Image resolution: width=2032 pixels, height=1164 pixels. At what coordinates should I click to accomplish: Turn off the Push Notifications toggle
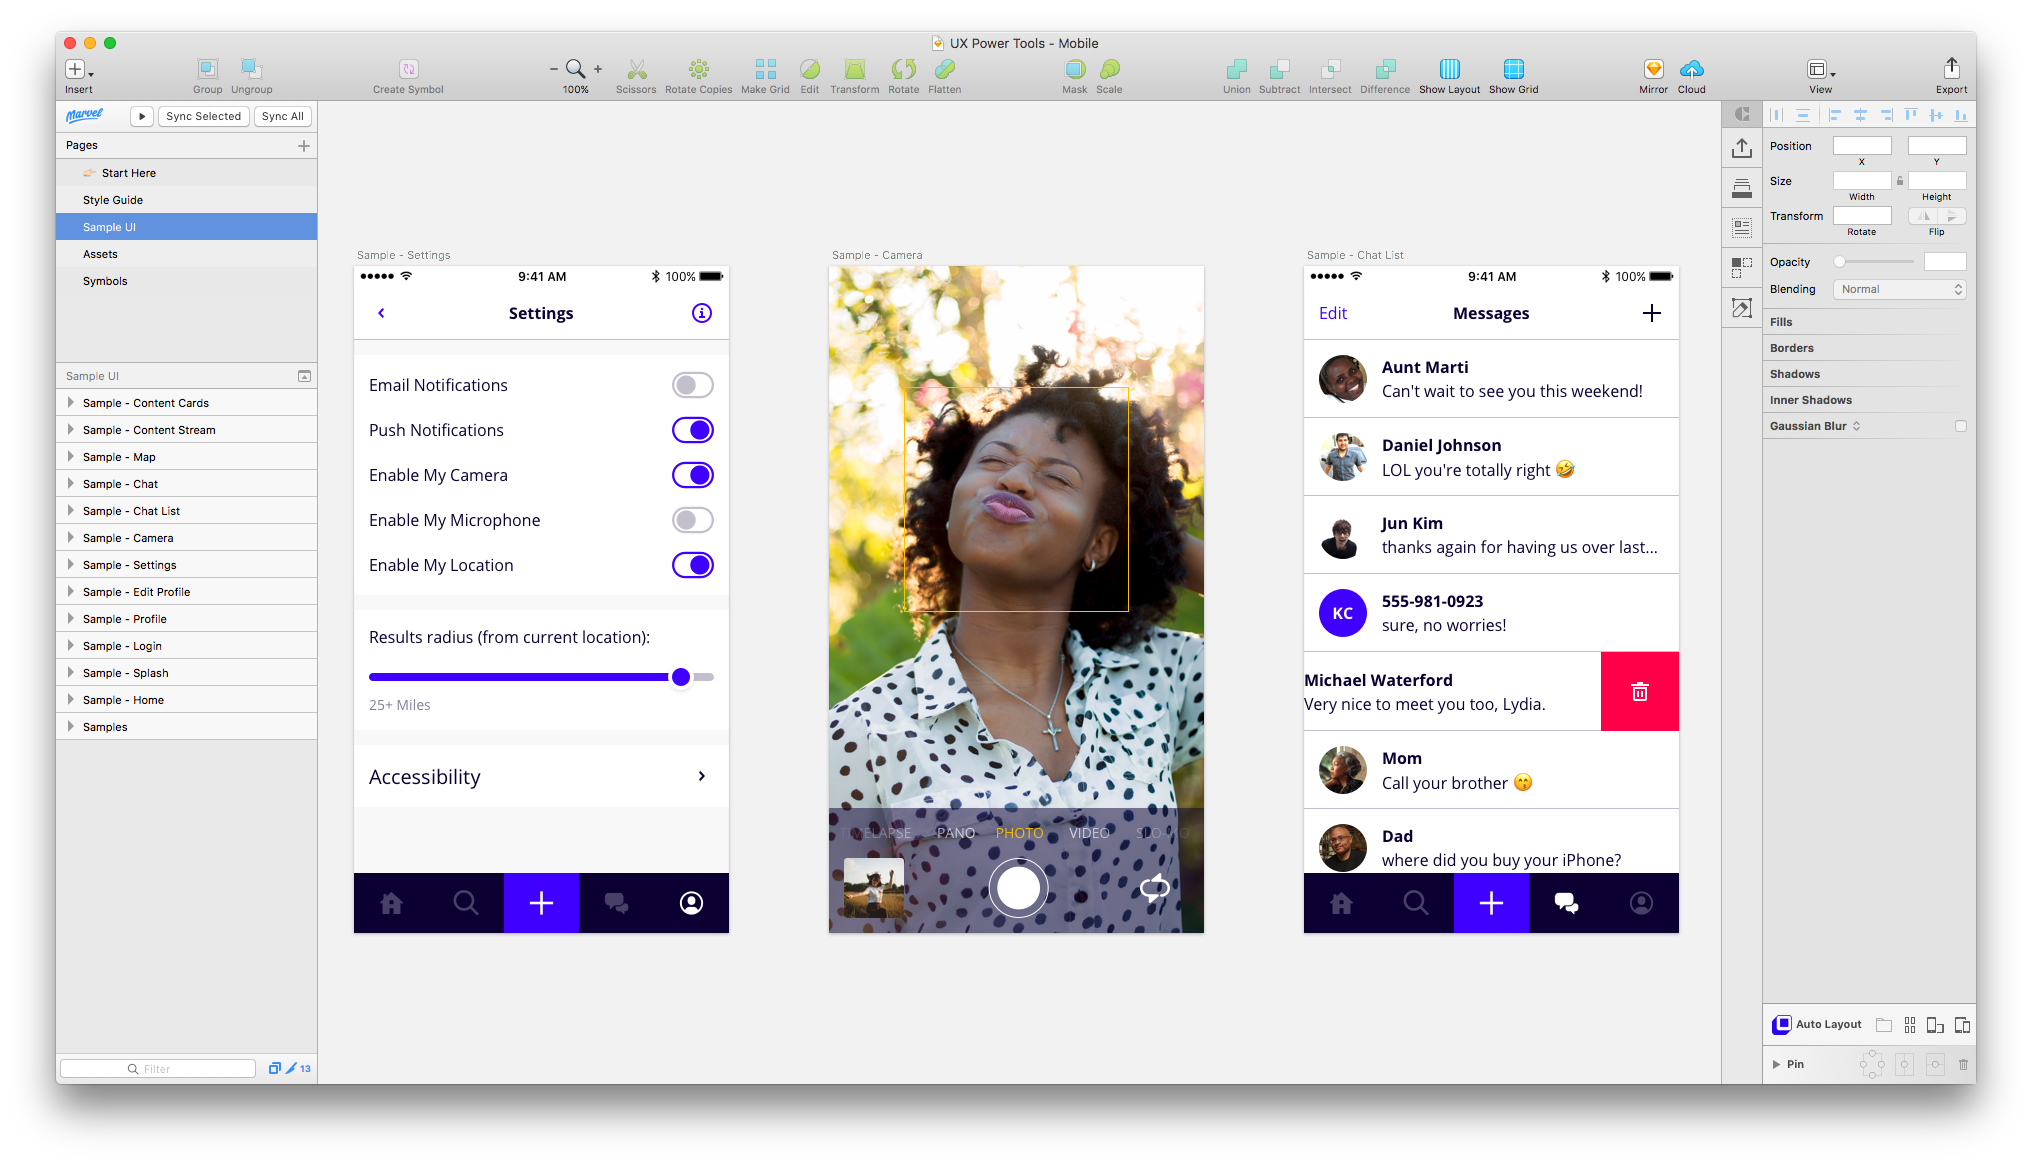(x=693, y=430)
